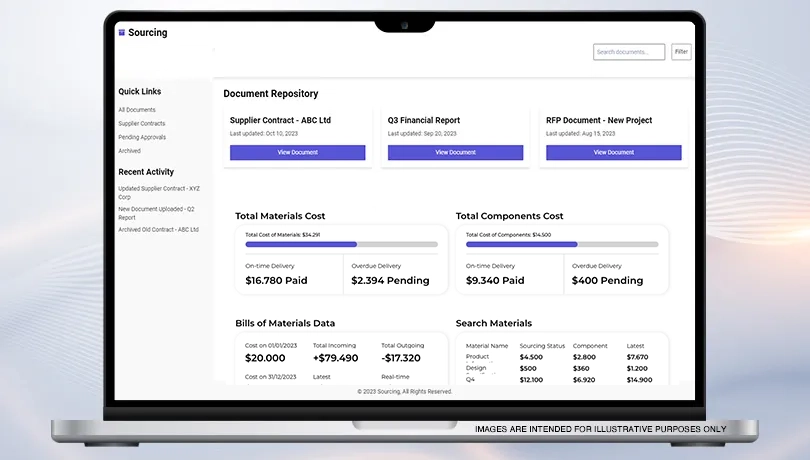This screenshot has height=460, width=810.
Task: Select the $16.780 Paid on-time delivery figure
Action: point(276,281)
